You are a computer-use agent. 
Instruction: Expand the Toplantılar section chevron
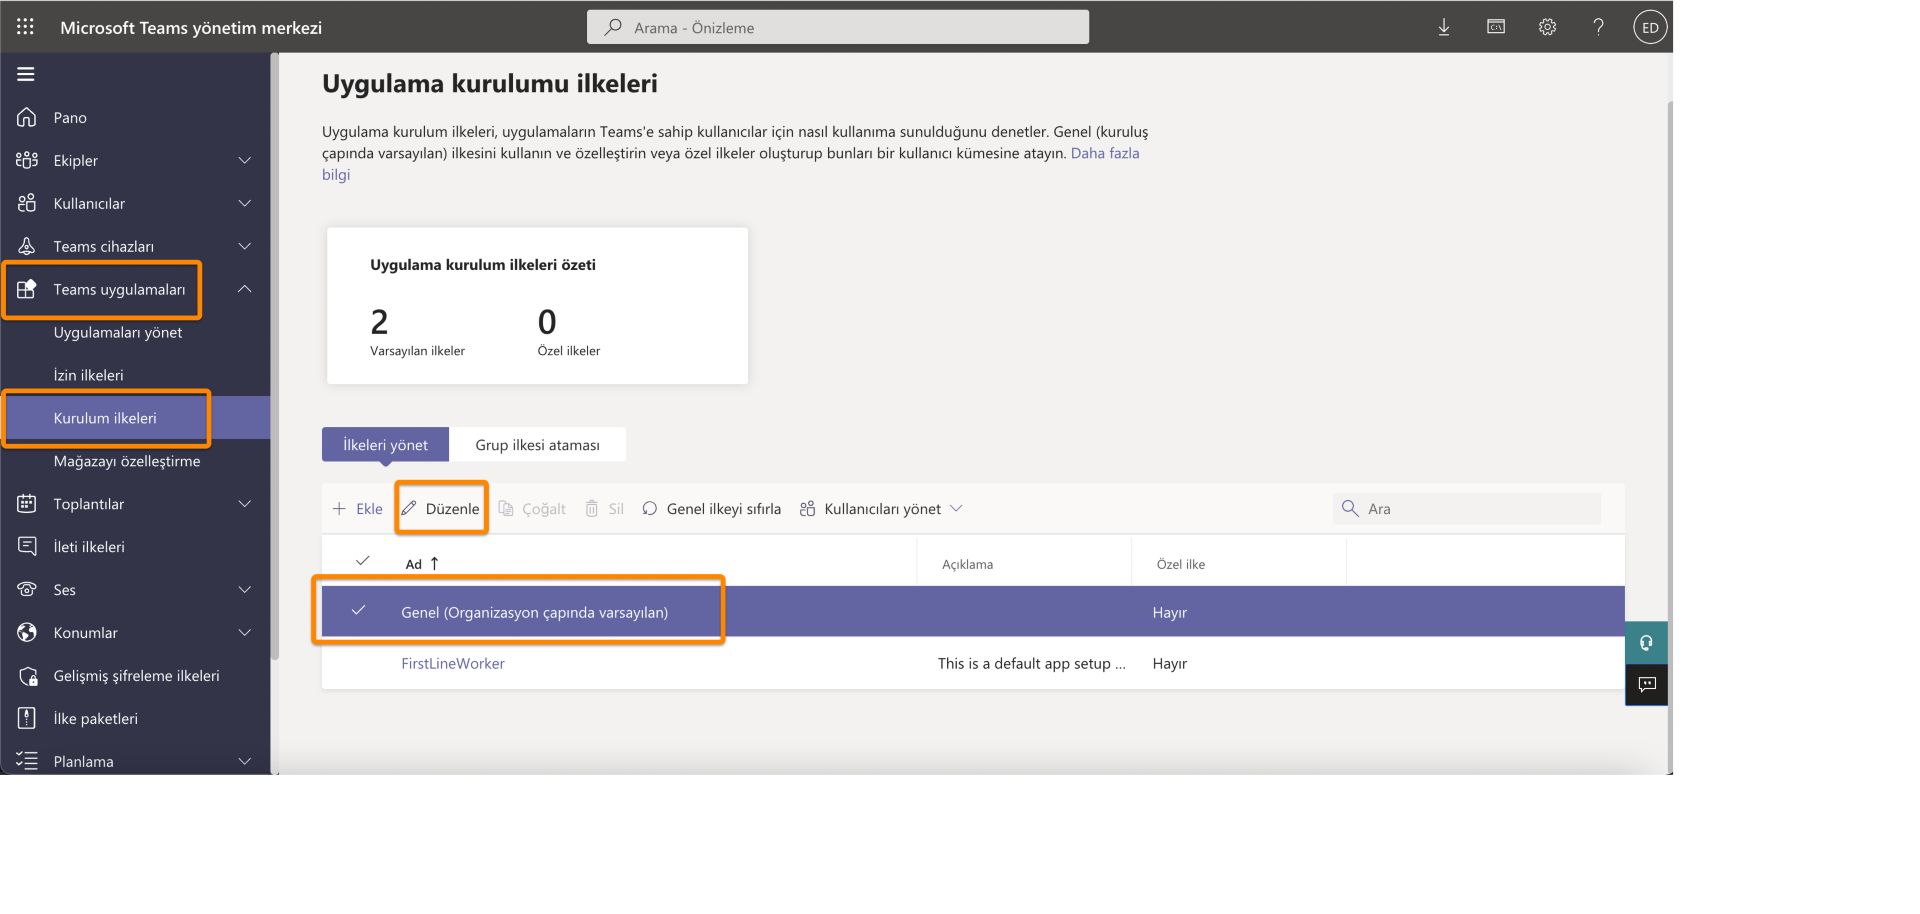click(245, 504)
